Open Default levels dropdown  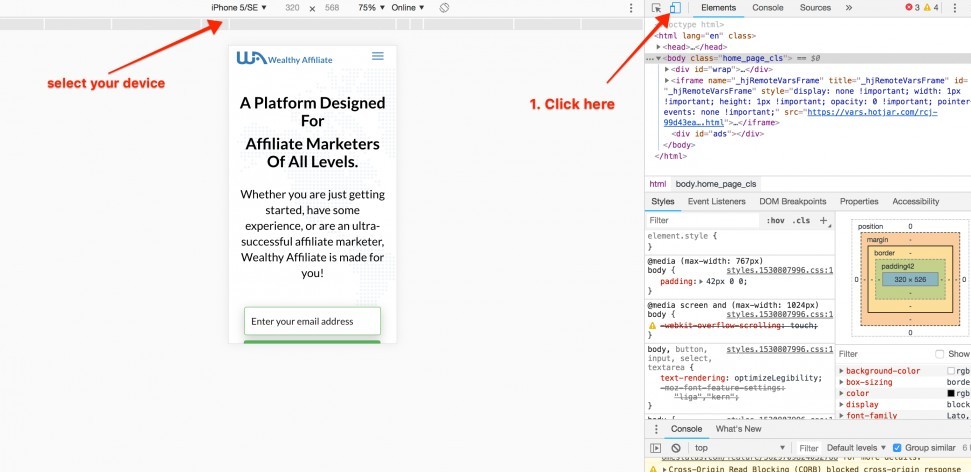(x=856, y=448)
